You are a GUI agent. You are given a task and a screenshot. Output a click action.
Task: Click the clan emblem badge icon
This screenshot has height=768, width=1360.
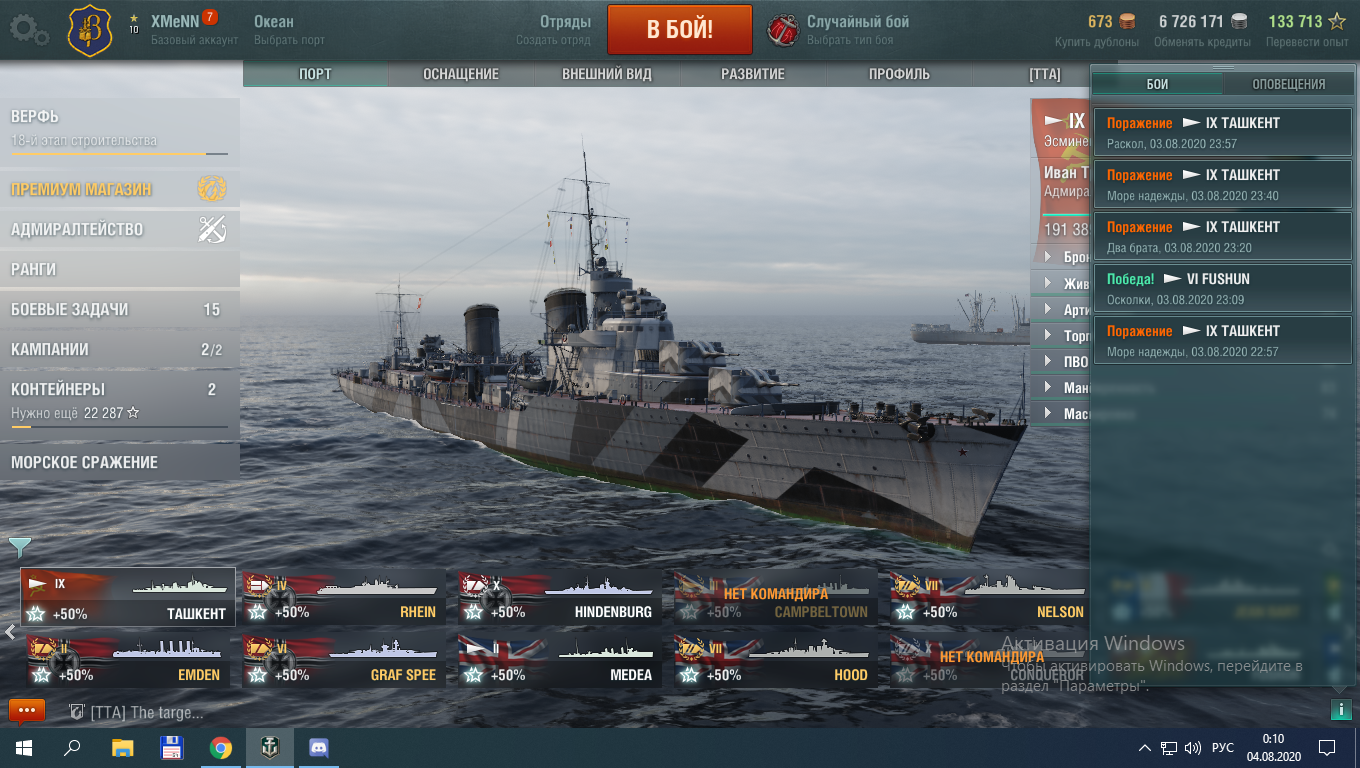click(x=90, y=32)
